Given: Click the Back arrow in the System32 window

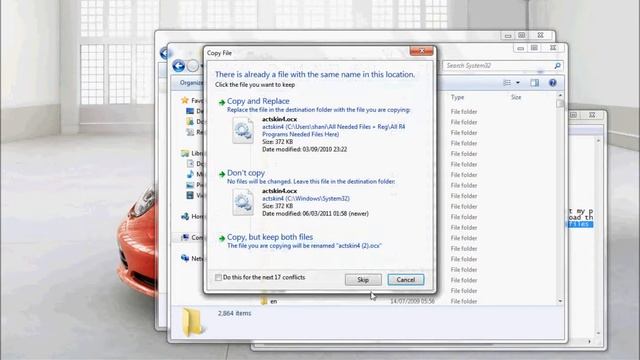Looking at the screenshot, I should coord(178,66).
